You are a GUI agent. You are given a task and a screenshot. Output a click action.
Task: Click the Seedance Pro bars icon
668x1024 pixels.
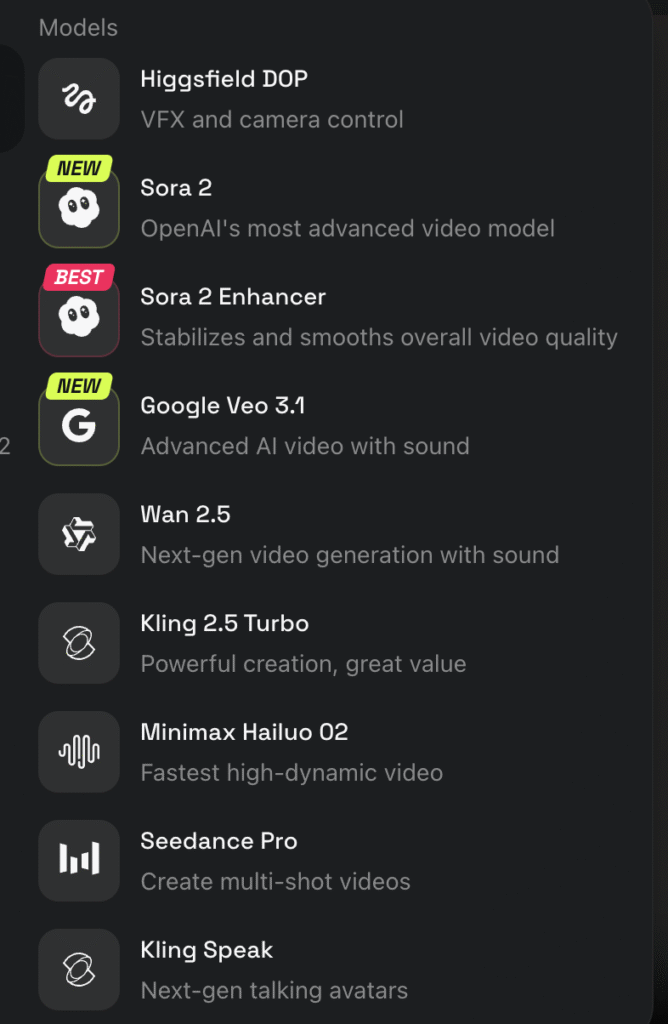click(78, 860)
